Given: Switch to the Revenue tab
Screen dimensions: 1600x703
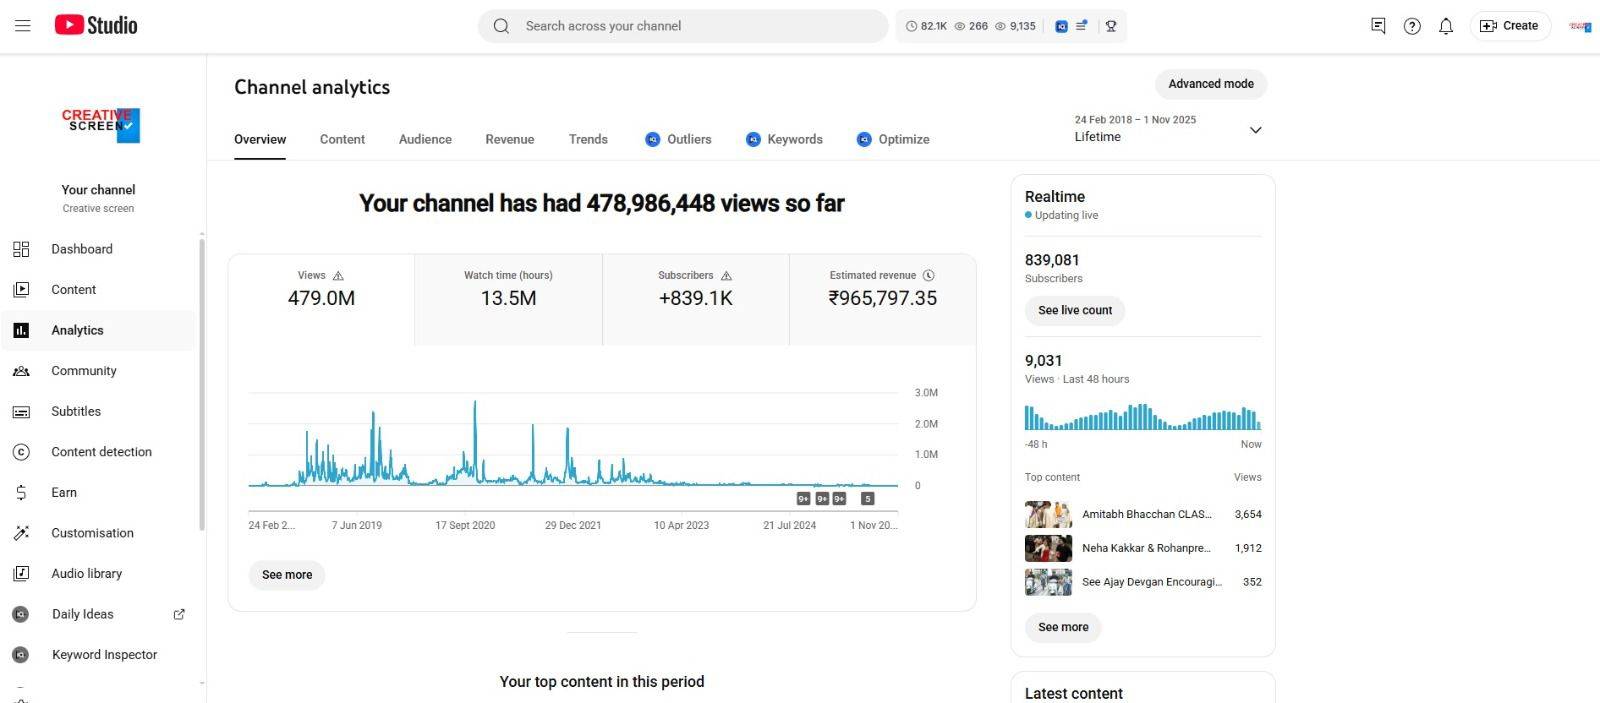Looking at the screenshot, I should (x=510, y=140).
